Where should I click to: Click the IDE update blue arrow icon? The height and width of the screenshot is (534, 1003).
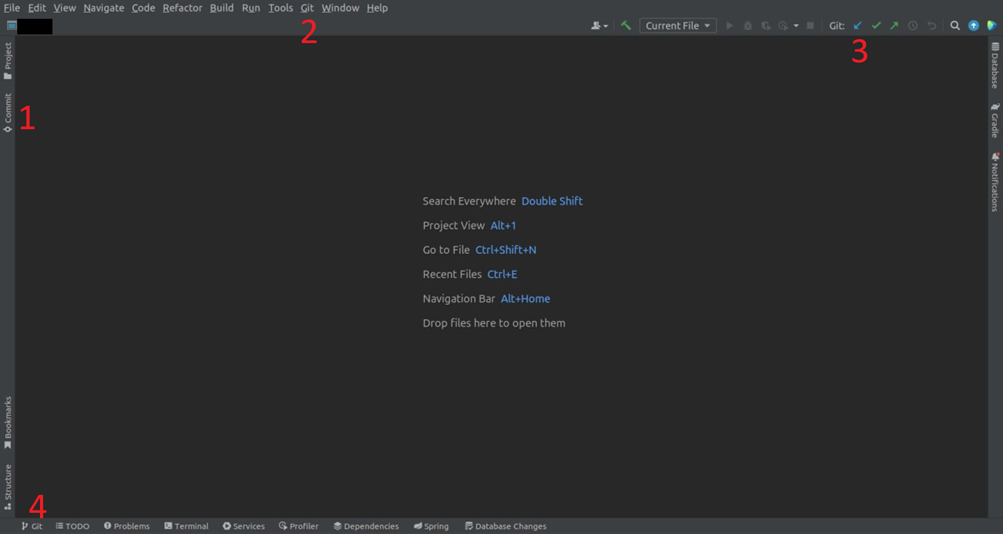(x=973, y=26)
